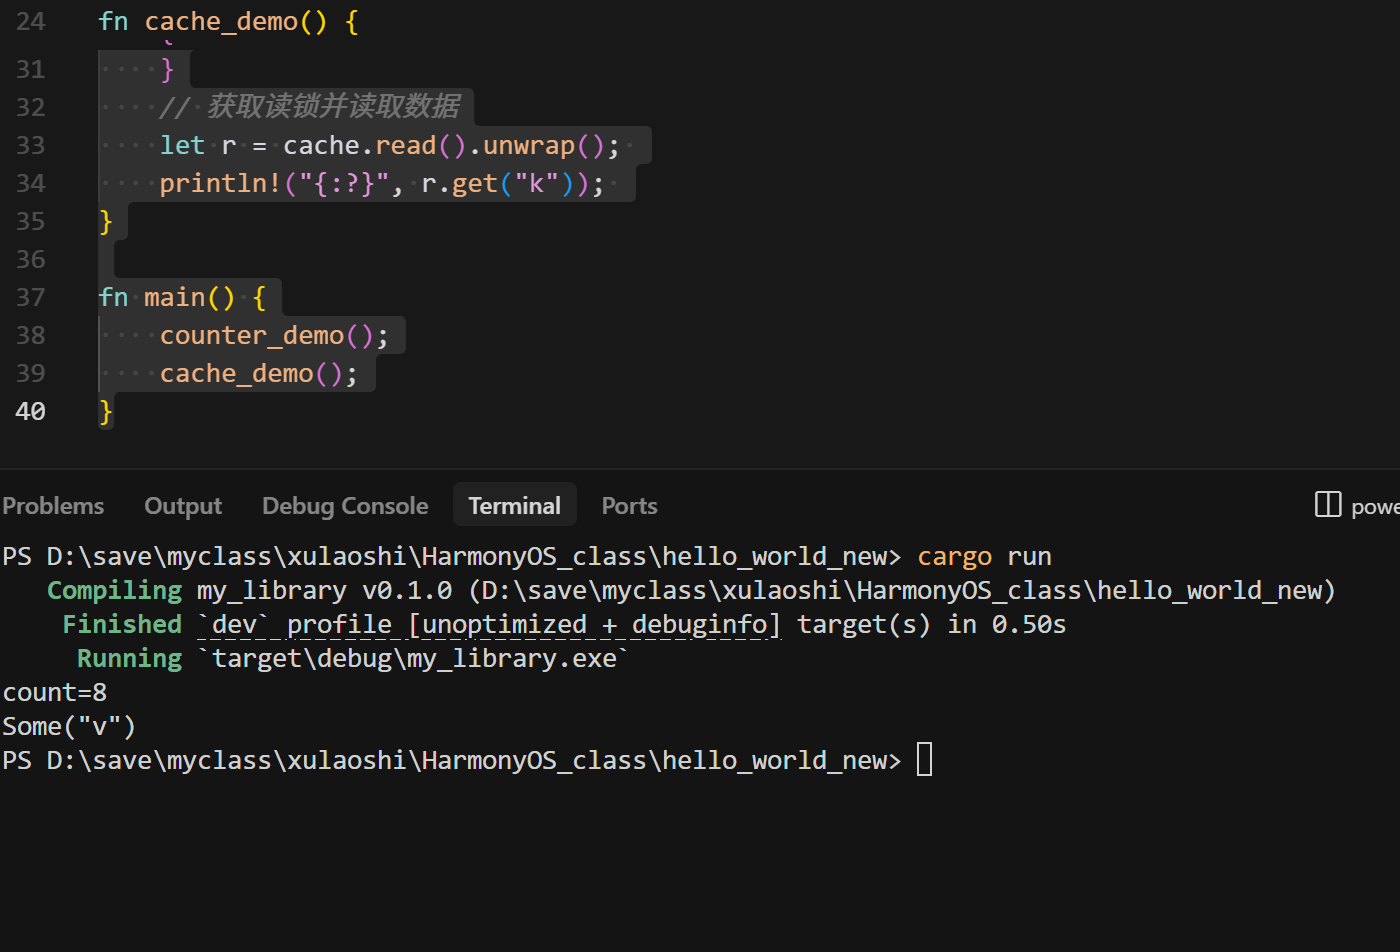The width and height of the screenshot is (1400, 952).
Task: Click 'target\debug\my_library.exe' path in terminal
Action: tap(414, 659)
